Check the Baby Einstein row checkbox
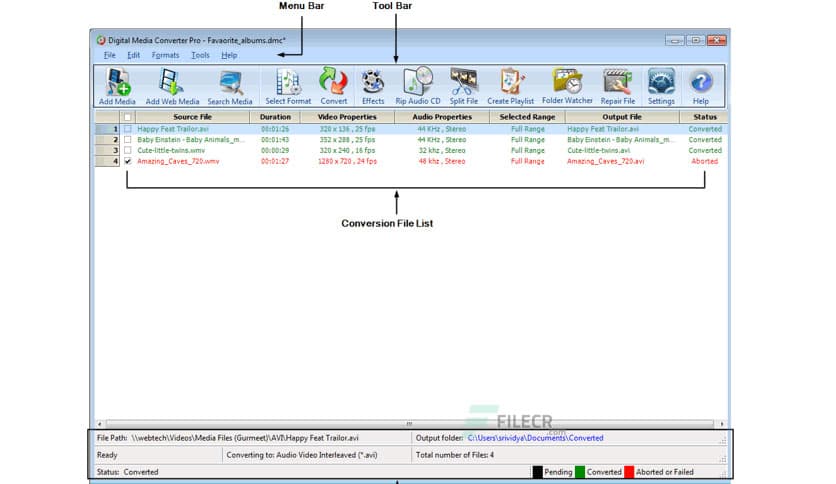The width and height of the screenshot is (836, 484). click(x=127, y=140)
